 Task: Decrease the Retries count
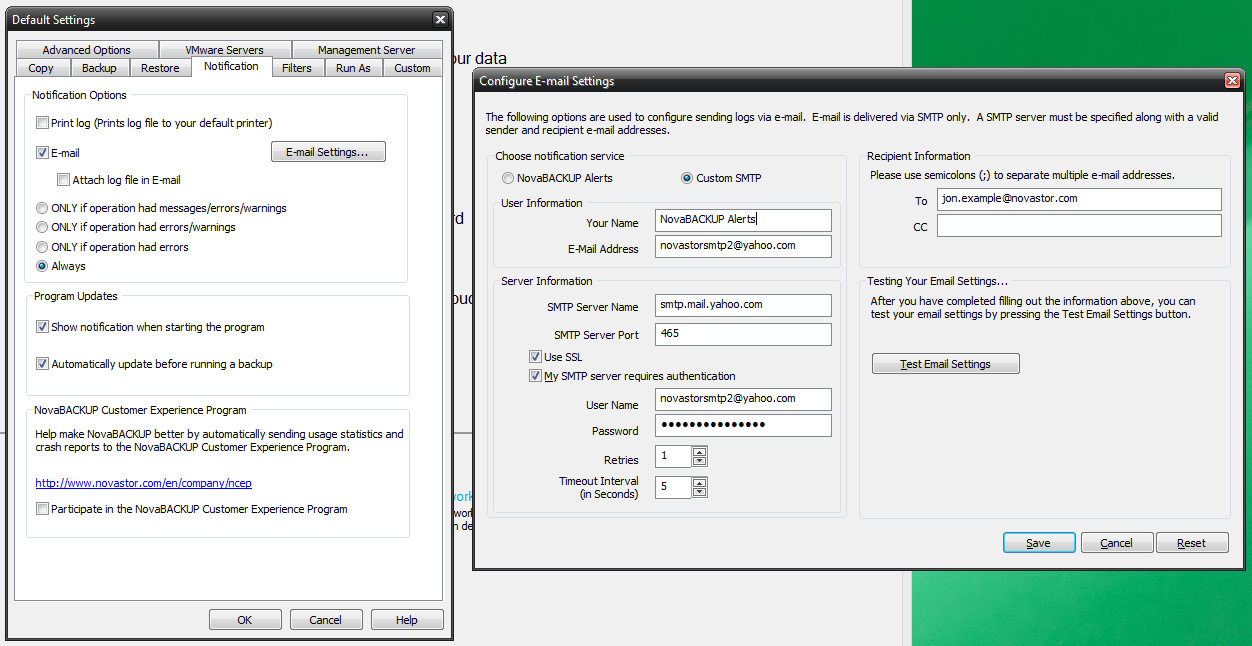(700, 462)
